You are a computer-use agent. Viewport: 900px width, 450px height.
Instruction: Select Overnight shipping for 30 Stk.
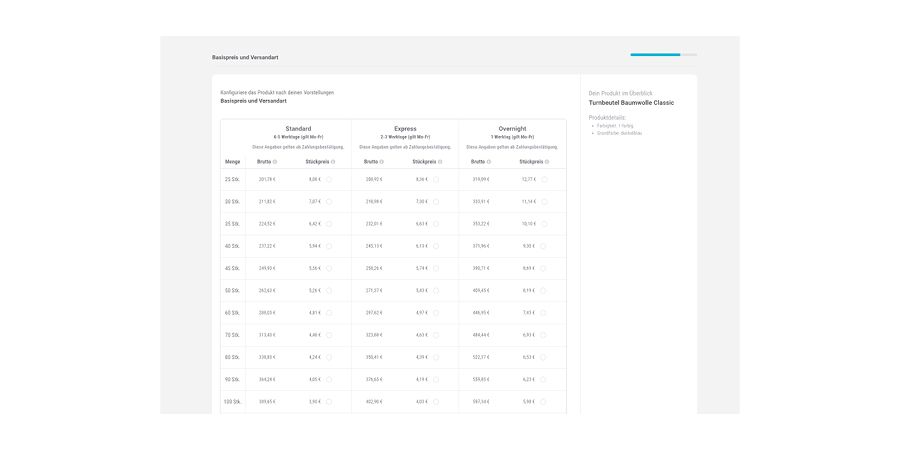coord(544,201)
